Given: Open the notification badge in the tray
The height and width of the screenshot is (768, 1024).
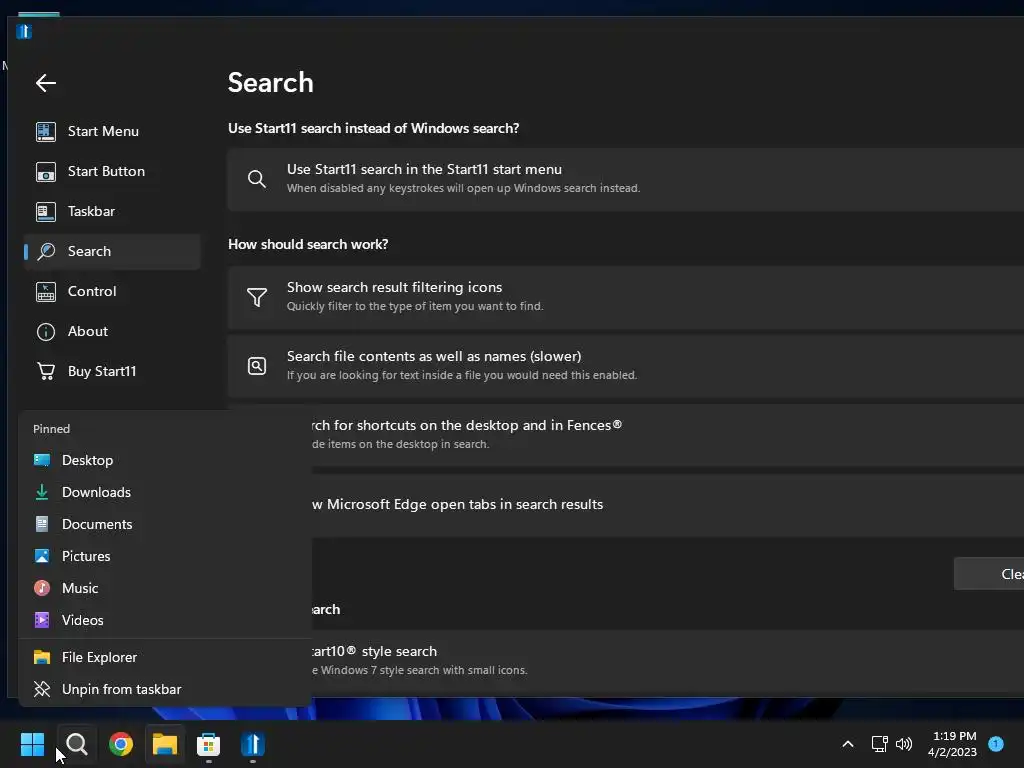Looking at the screenshot, I should [x=996, y=744].
